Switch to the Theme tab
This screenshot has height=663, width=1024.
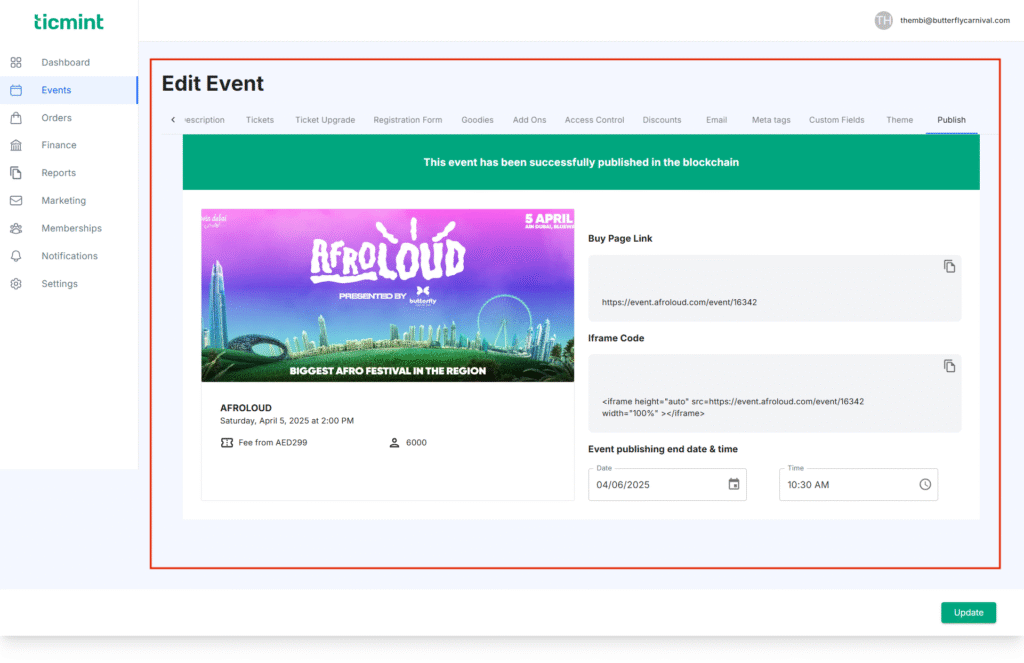tap(900, 120)
